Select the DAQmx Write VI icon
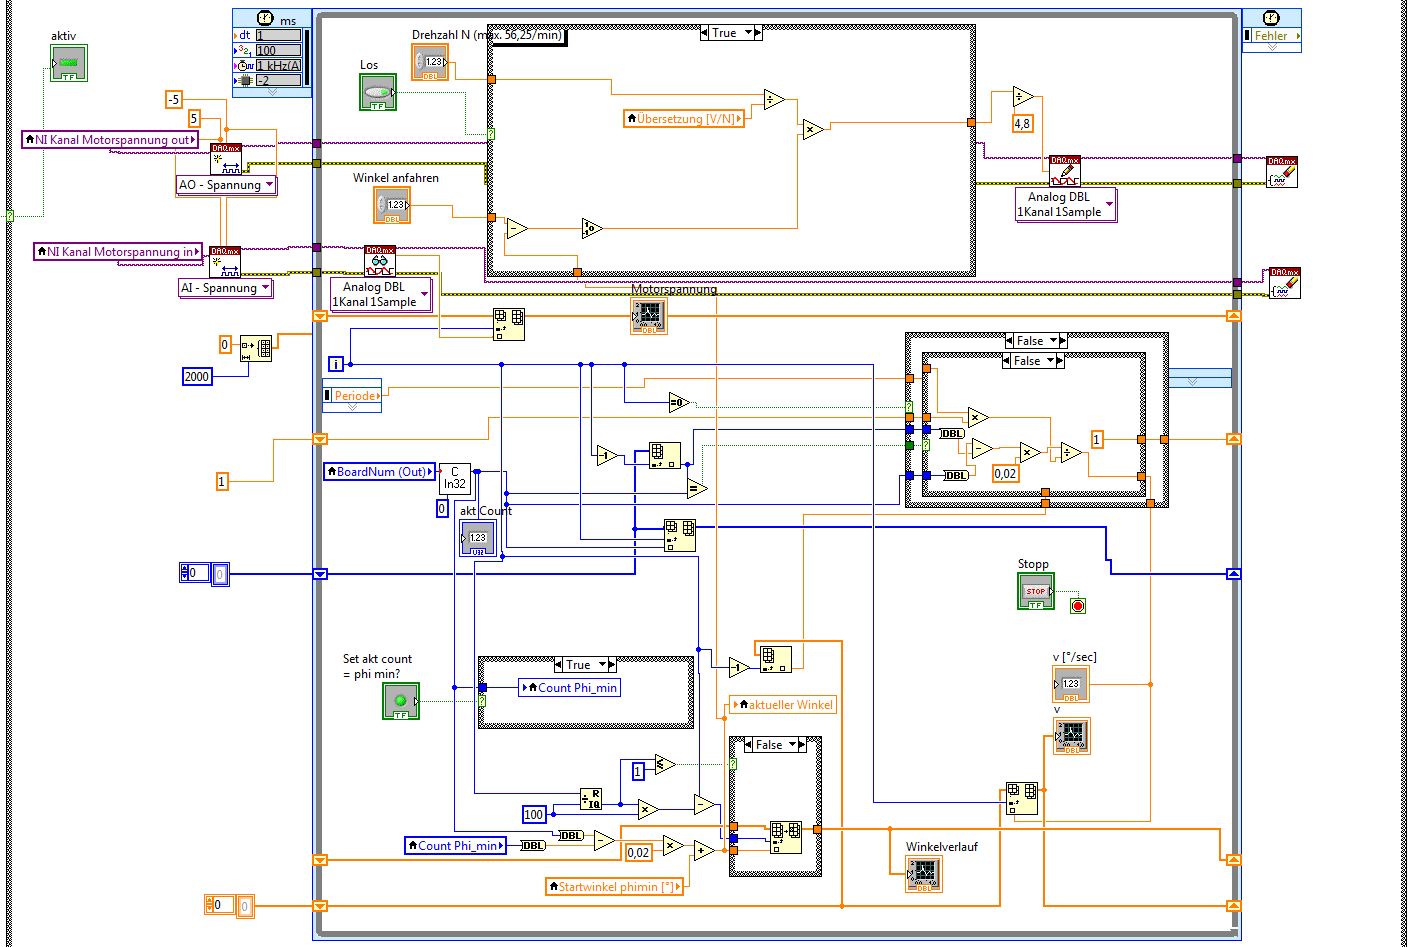Viewport: 1415px width, 947px height. 1064,171
